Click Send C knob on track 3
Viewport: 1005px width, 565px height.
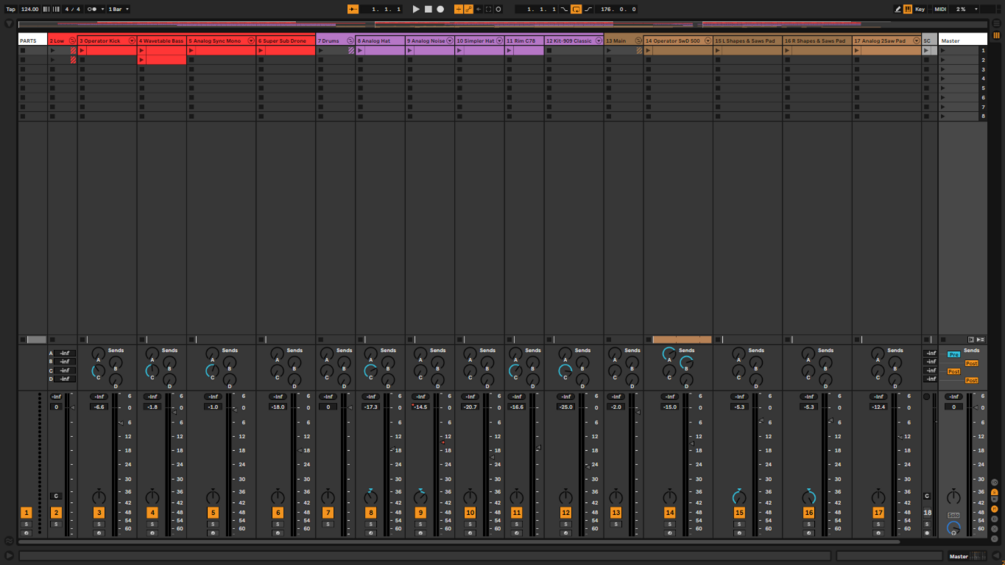tap(98, 371)
